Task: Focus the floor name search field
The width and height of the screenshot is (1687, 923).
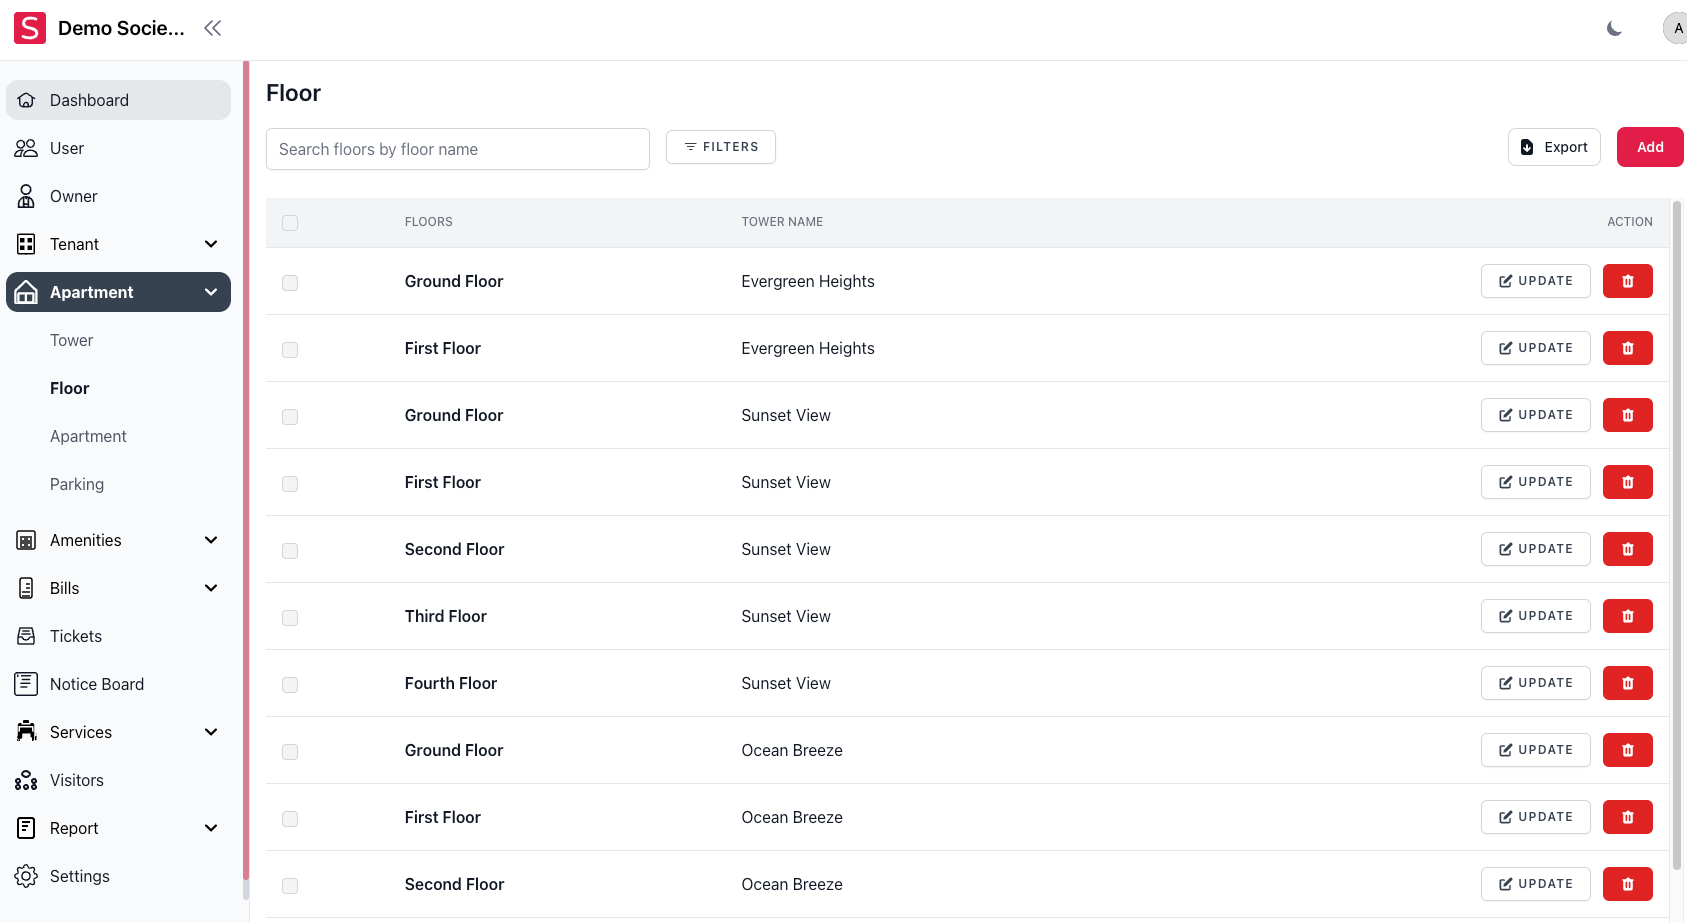Action: (457, 149)
